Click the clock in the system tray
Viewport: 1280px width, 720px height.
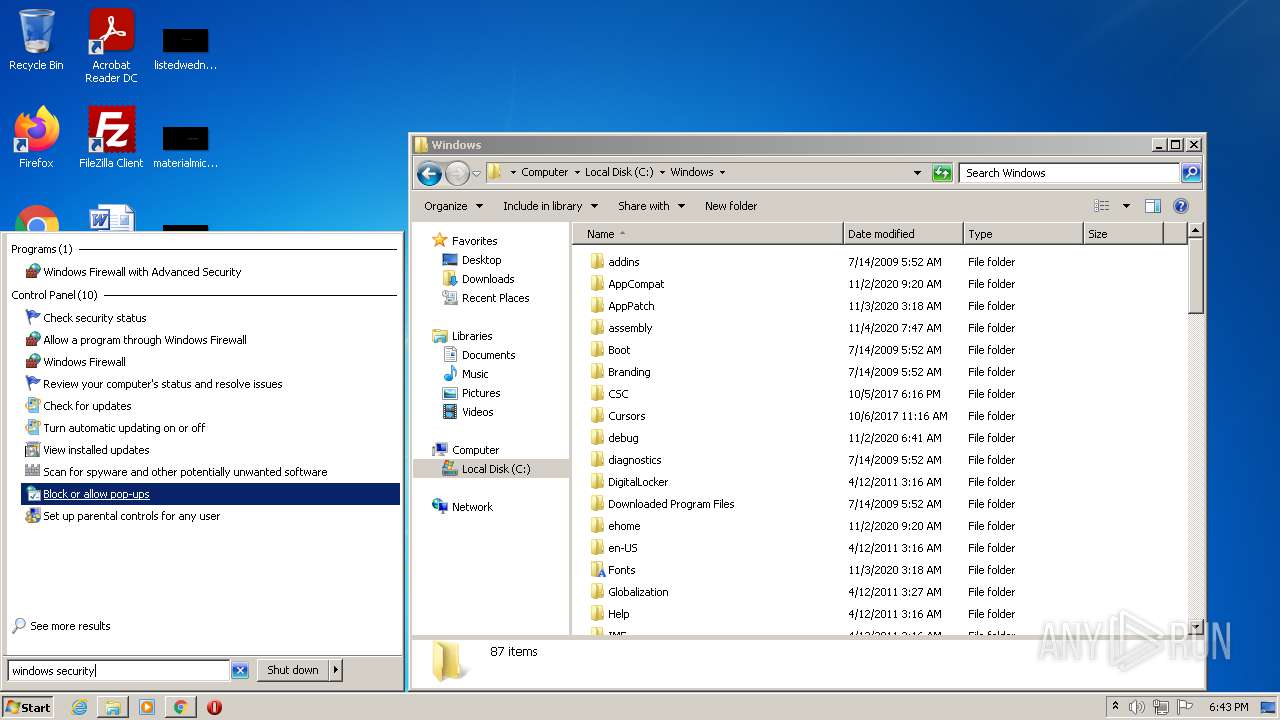[1229, 707]
